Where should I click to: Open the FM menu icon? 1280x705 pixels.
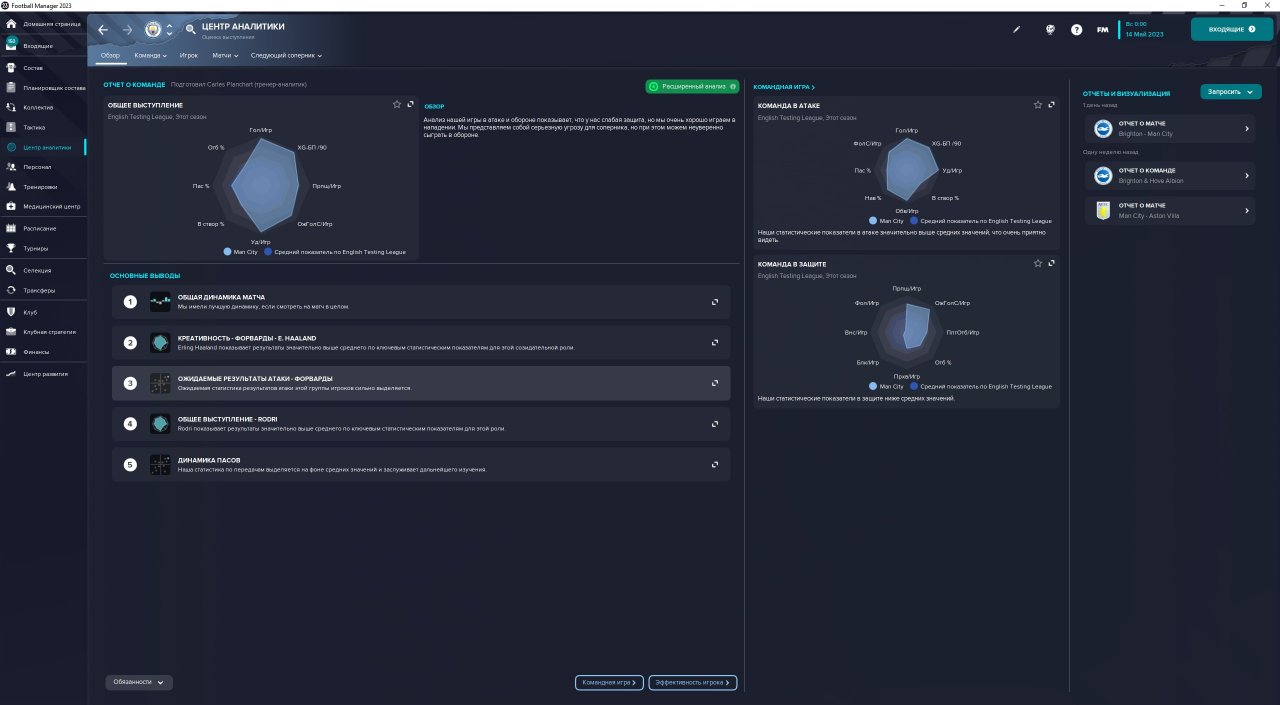(1102, 30)
